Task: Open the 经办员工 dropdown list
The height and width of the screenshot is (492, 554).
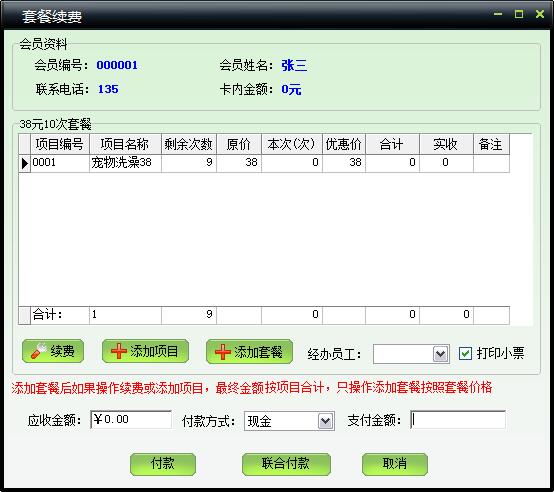Action: pyautogui.click(x=441, y=354)
